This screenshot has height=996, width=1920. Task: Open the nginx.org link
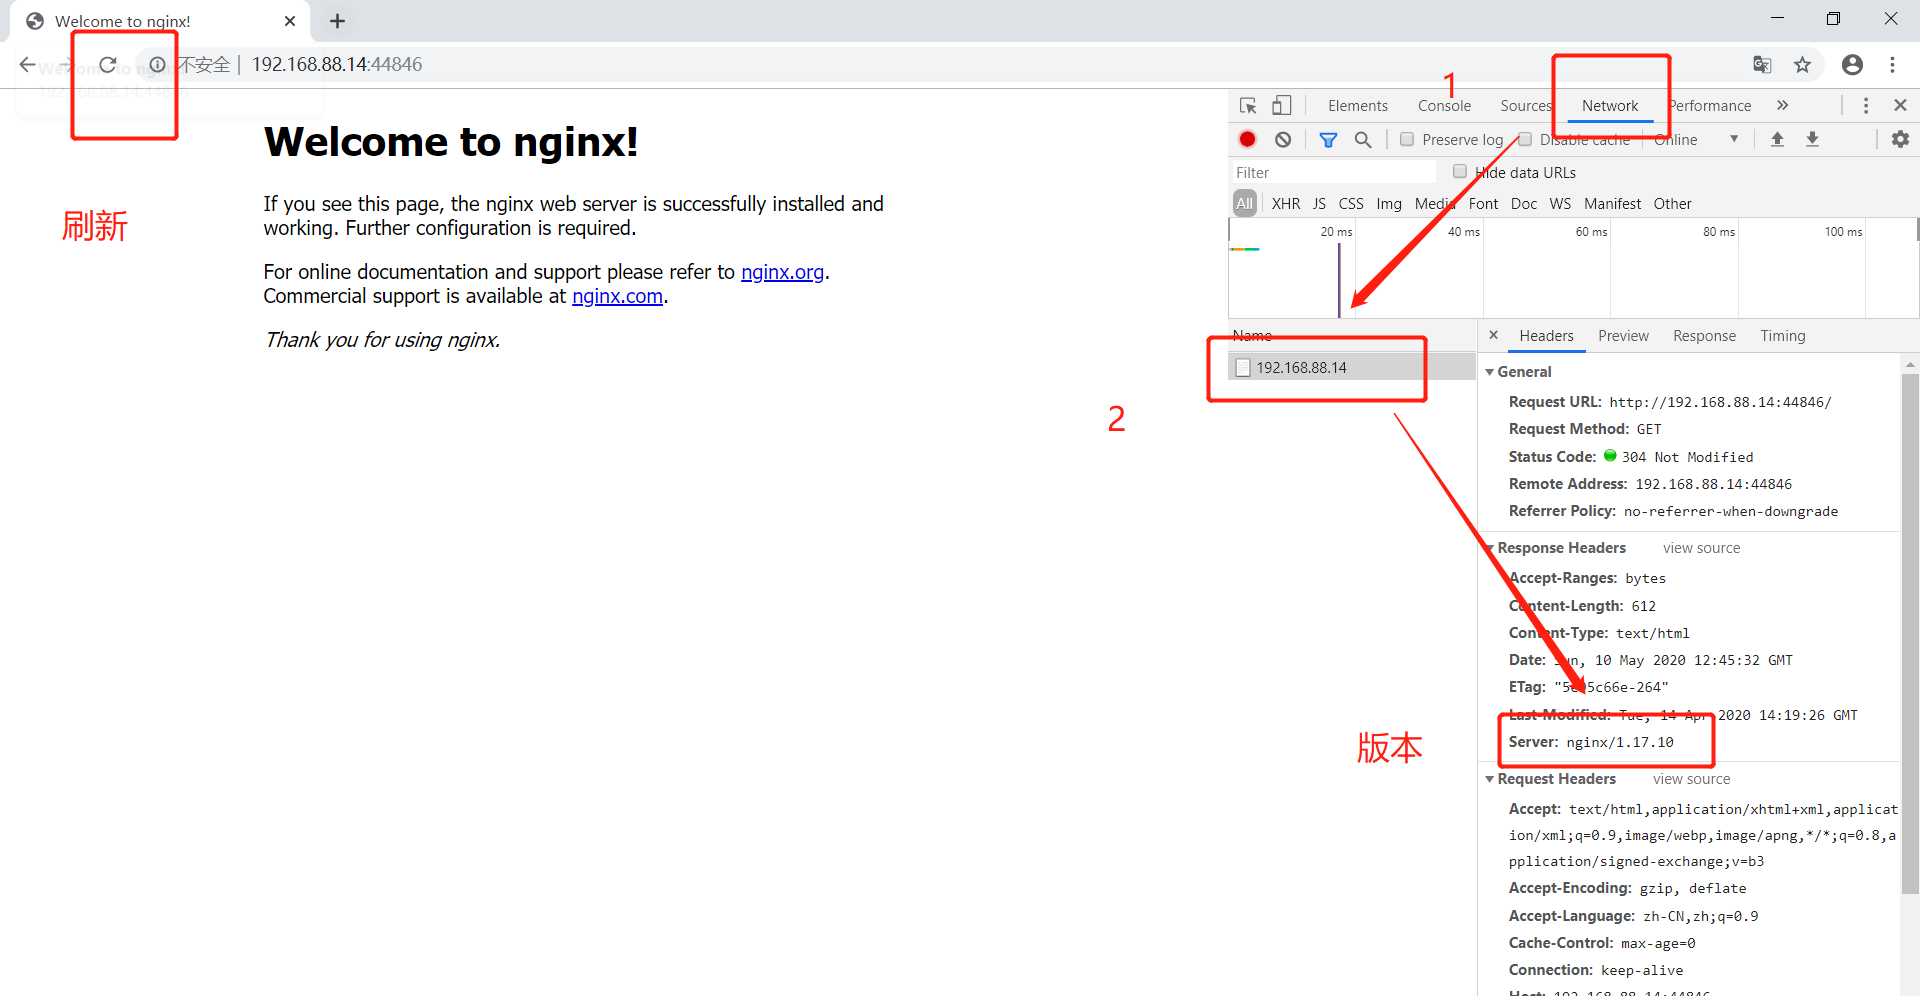(782, 272)
